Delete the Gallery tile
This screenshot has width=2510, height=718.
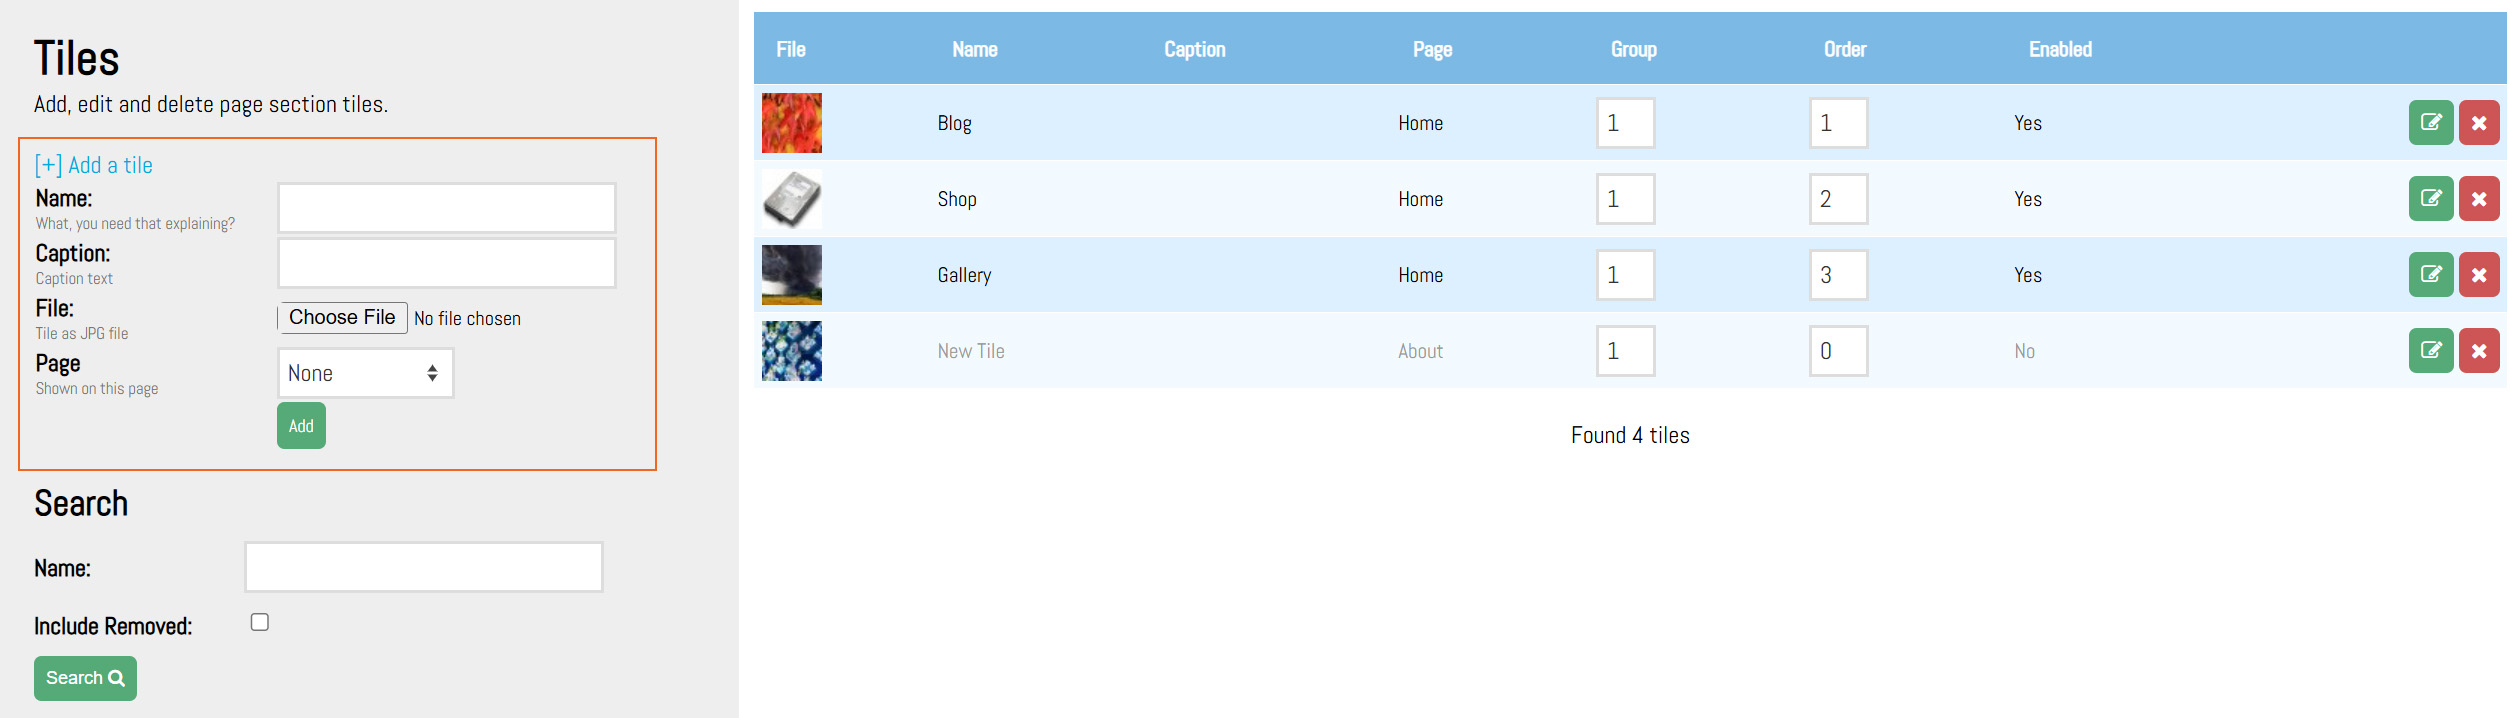tap(2478, 275)
